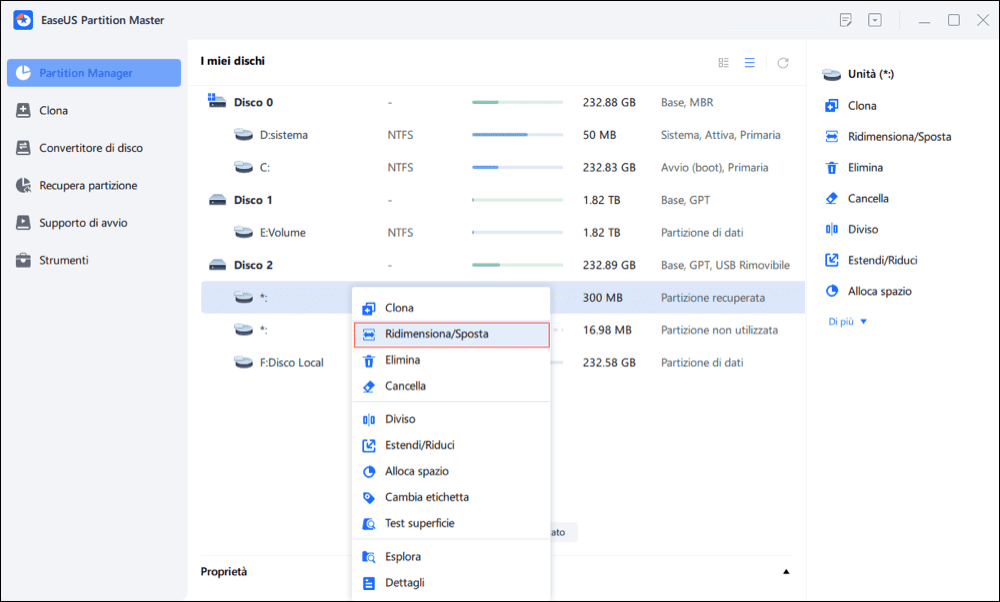Image resolution: width=1000 pixels, height=602 pixels.
Task: Click the Disco 0 disk icon
Action: tap(217, 101)
